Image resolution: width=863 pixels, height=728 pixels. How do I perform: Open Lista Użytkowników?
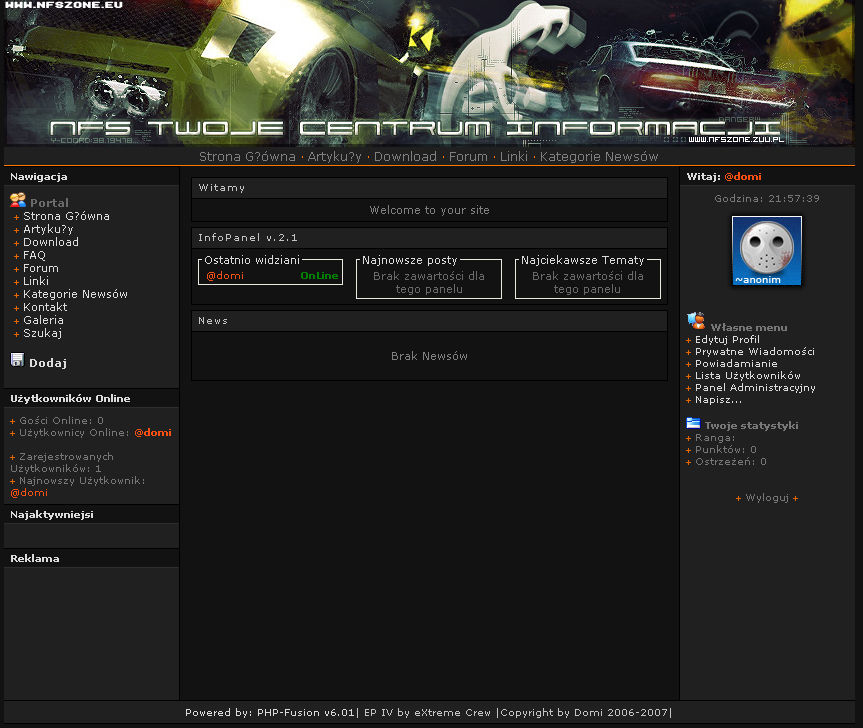[x=747, y=375]
